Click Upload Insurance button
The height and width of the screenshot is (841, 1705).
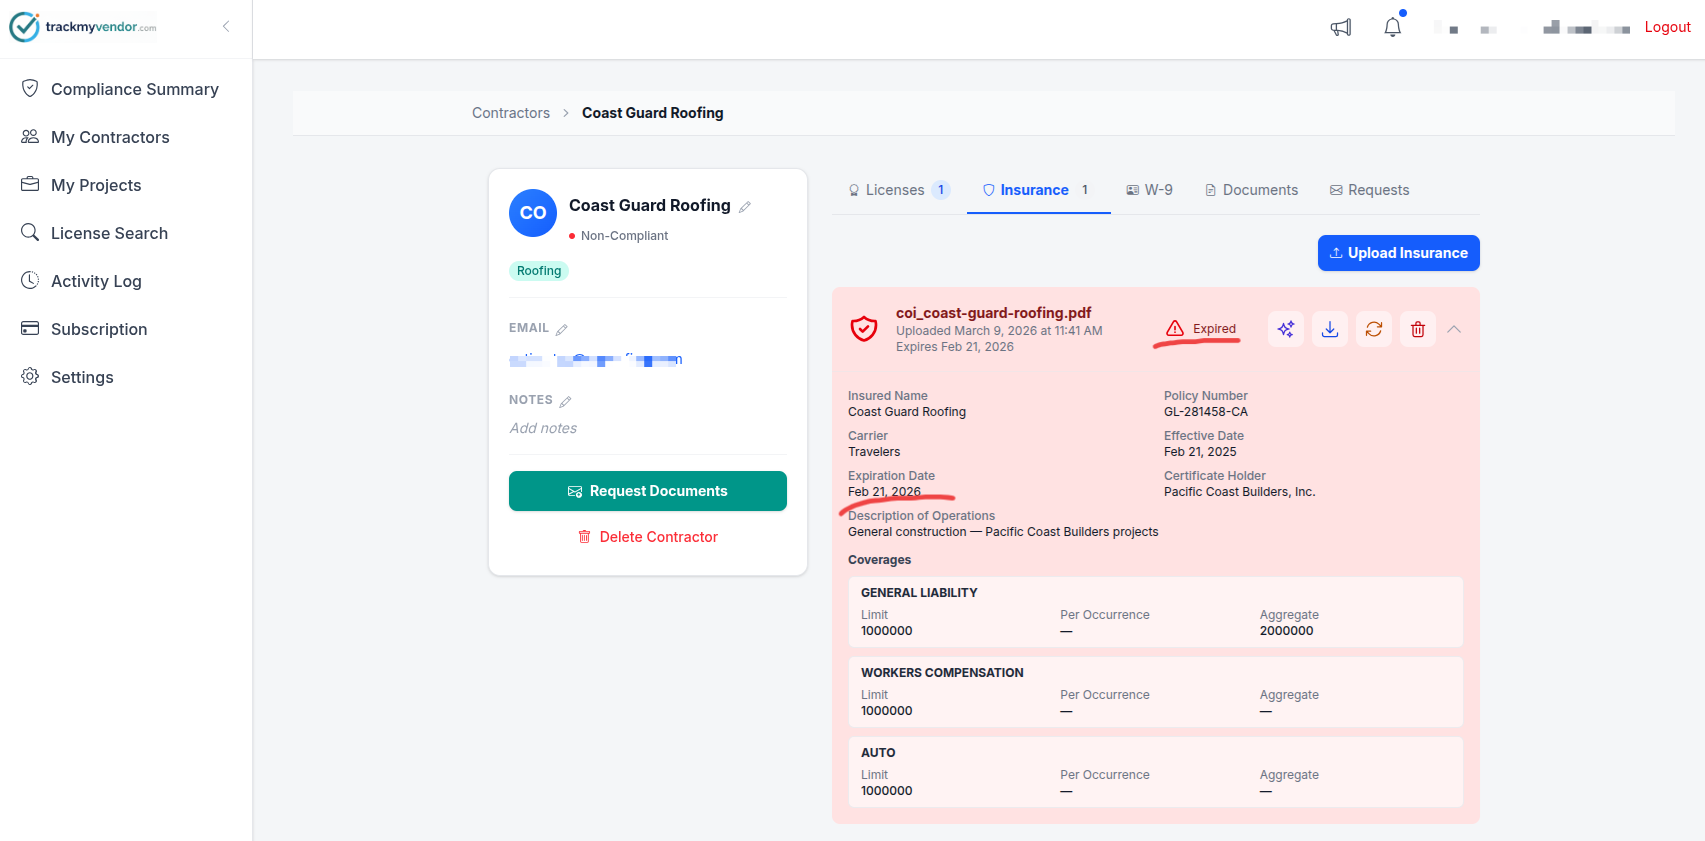(x=1399, y=253)
